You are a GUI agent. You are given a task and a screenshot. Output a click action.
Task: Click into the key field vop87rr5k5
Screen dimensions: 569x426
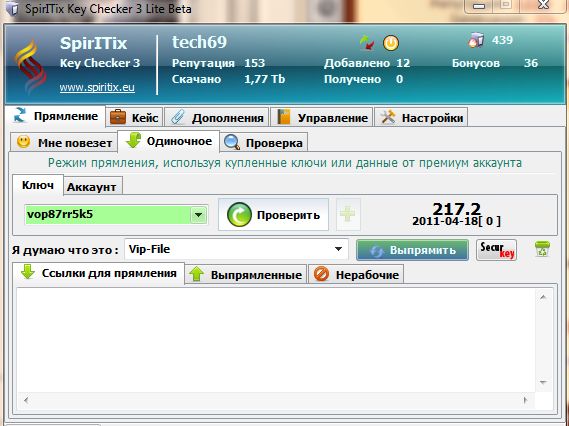tap(107, 214)
